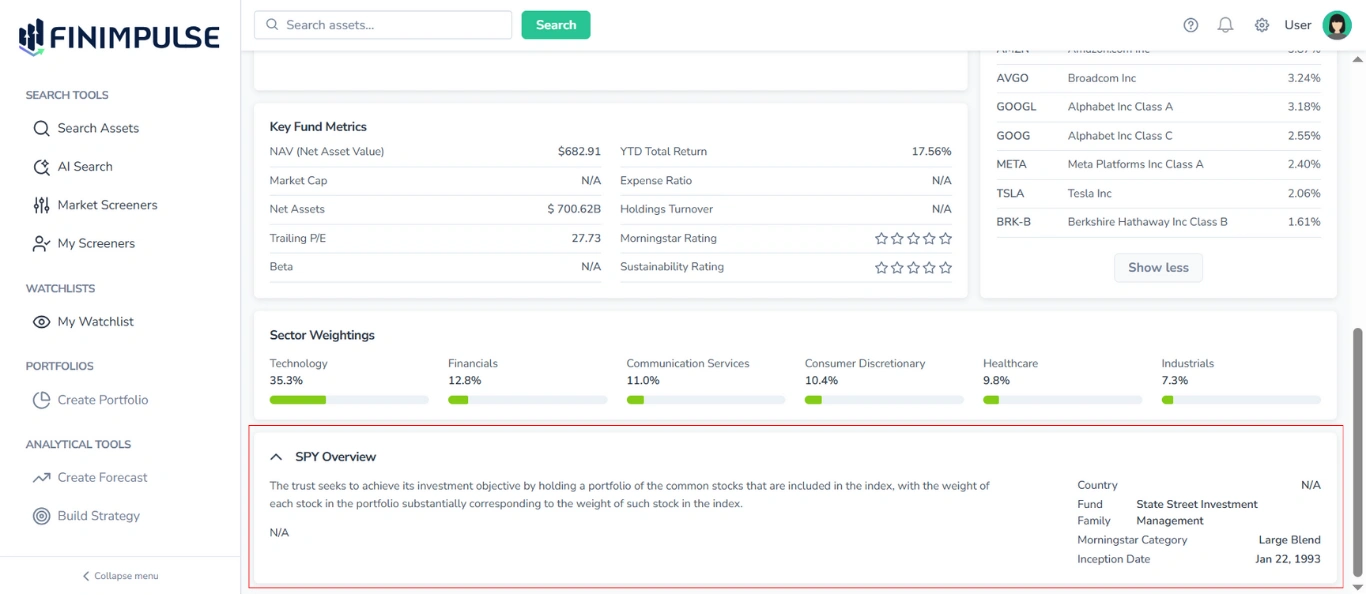Select Create Forecast tool
This screenshot has width=1366, height=595.
point(103,477)
